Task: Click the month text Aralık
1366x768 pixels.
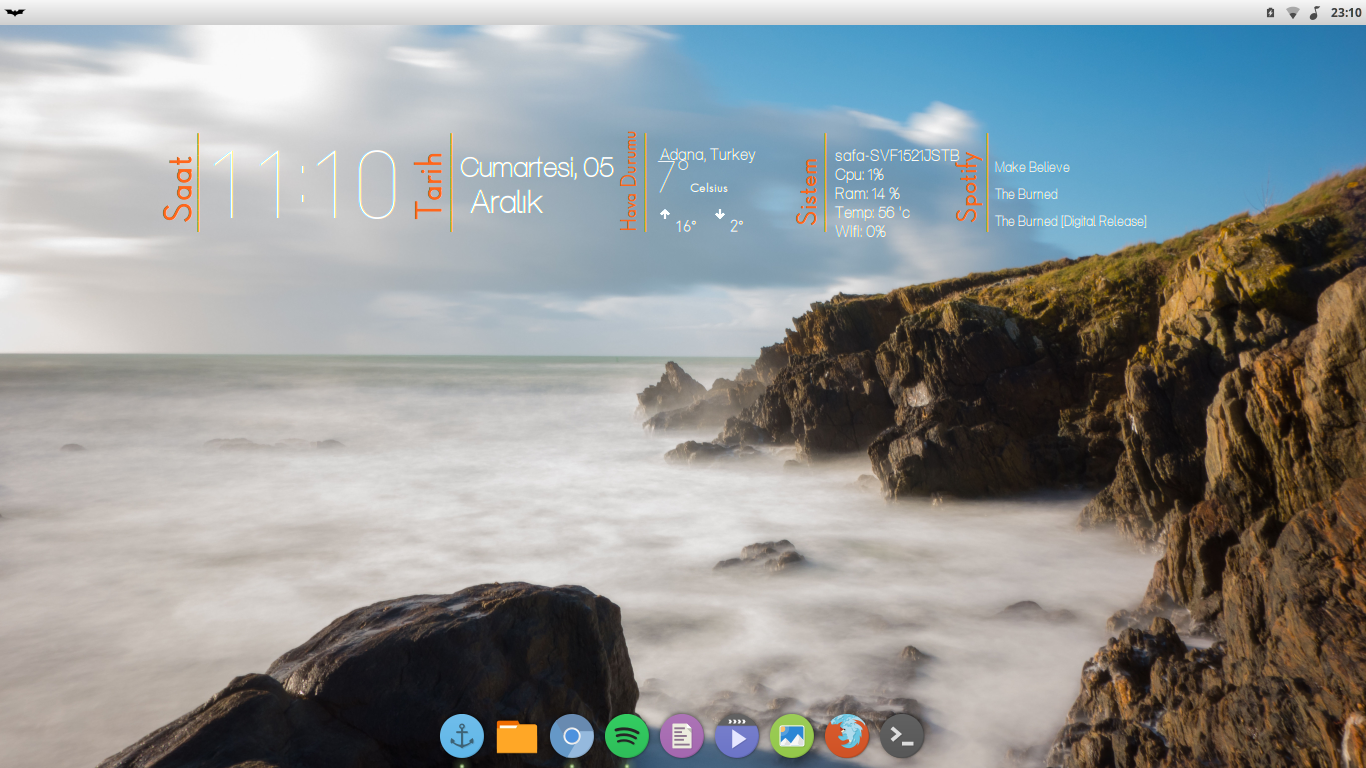Action: 506,202
